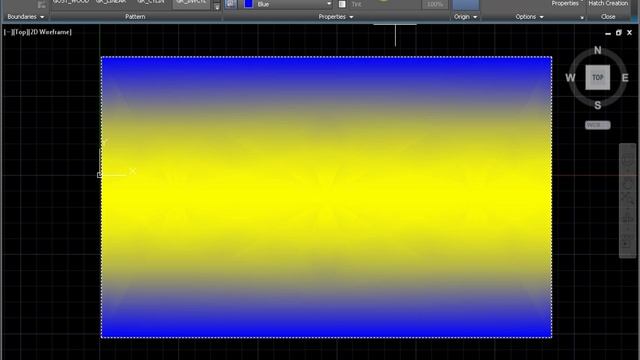Image resolution: width=640 pixels, height=360 pixels.
Task: Click the TOP face of ViewCube
Action: point(598,77)
